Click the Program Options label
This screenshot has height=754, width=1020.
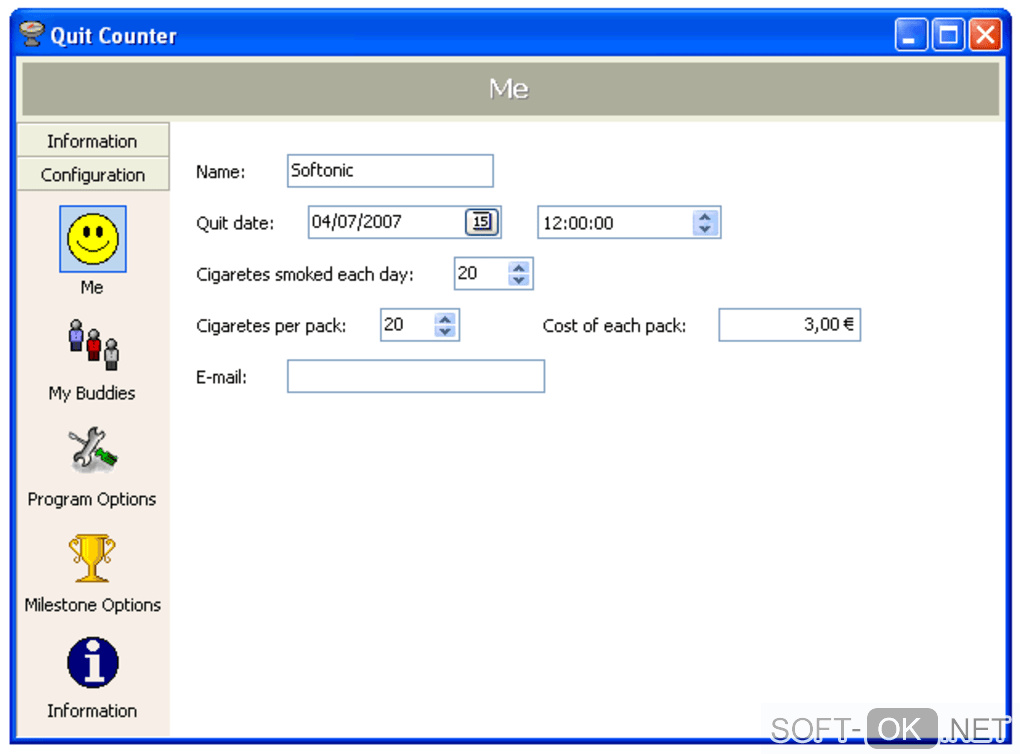tap(92, 499)
